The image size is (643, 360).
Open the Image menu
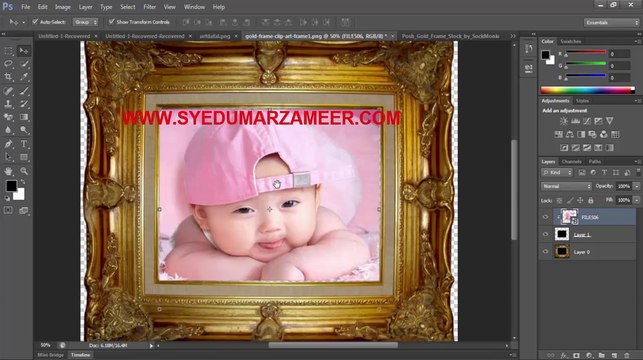(x=62, y=7)
